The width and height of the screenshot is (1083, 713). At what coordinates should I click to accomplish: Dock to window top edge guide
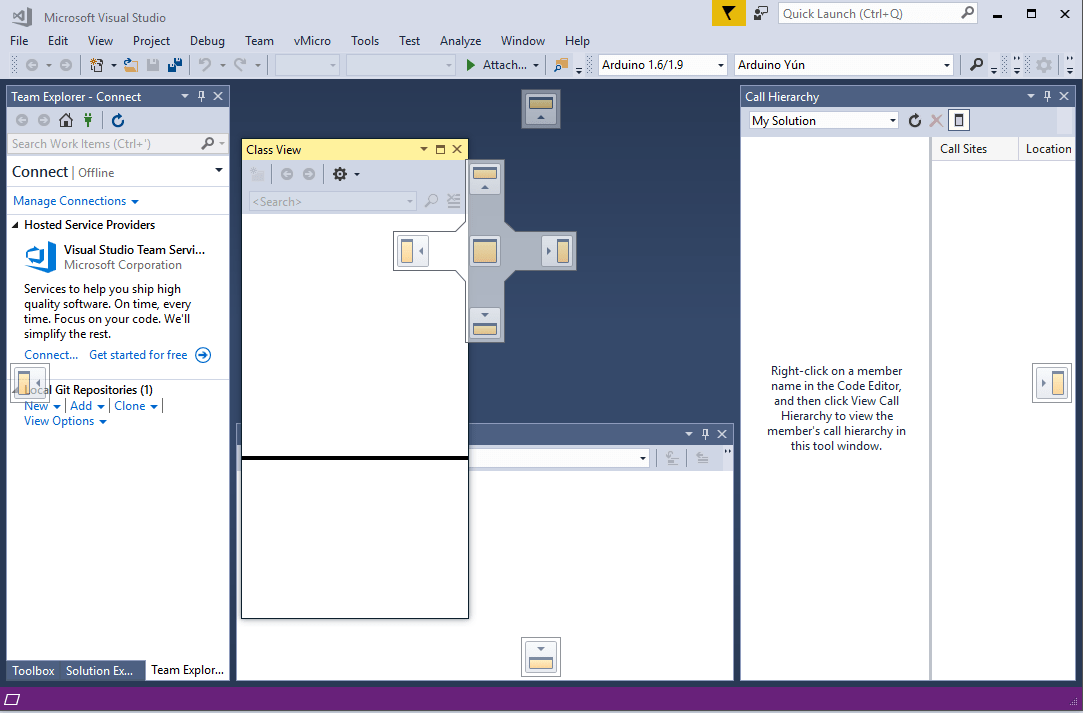[x=541, y=109]
